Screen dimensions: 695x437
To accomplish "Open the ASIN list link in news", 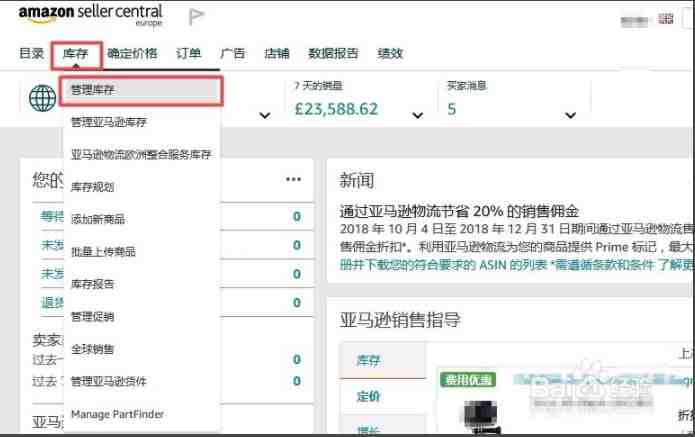I will [444, 265].
